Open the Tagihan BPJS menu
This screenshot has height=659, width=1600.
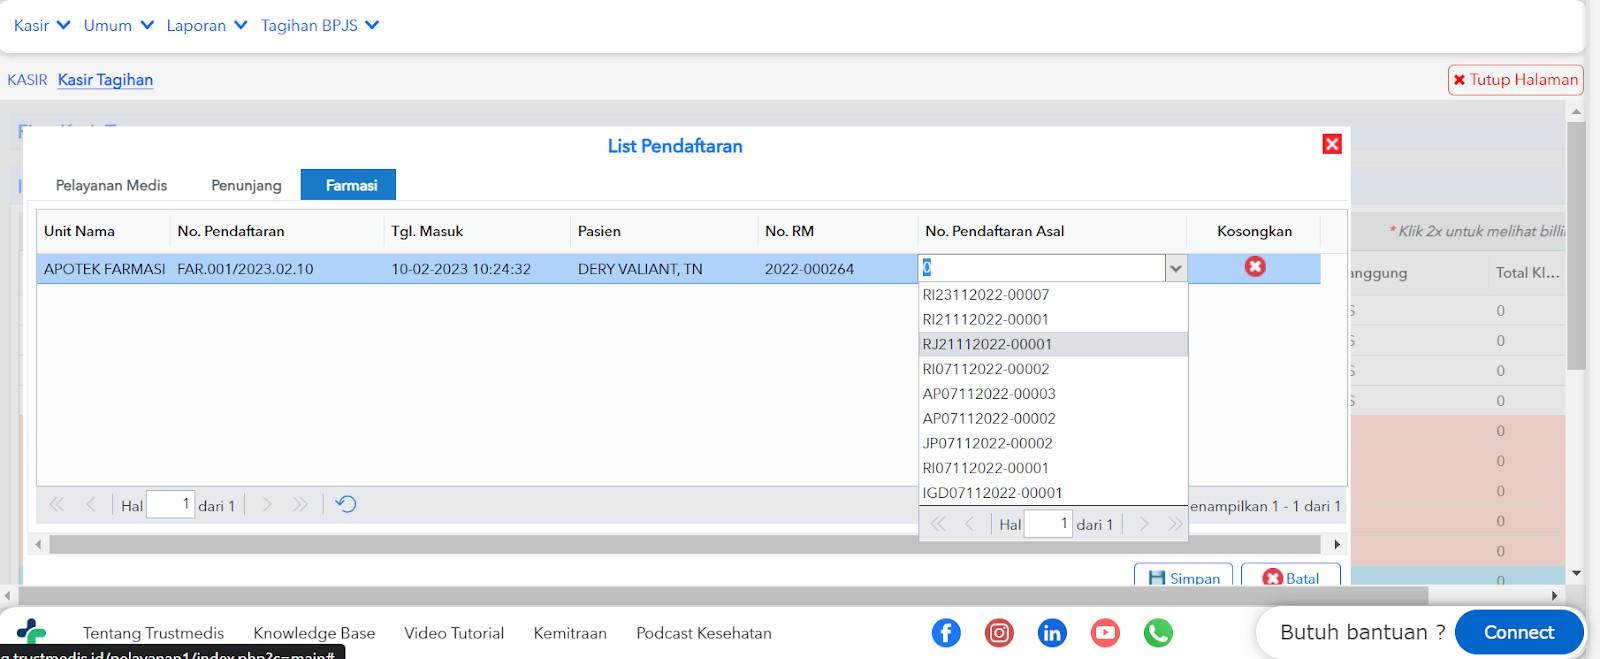pyautogui.click(x=320, y=25)
